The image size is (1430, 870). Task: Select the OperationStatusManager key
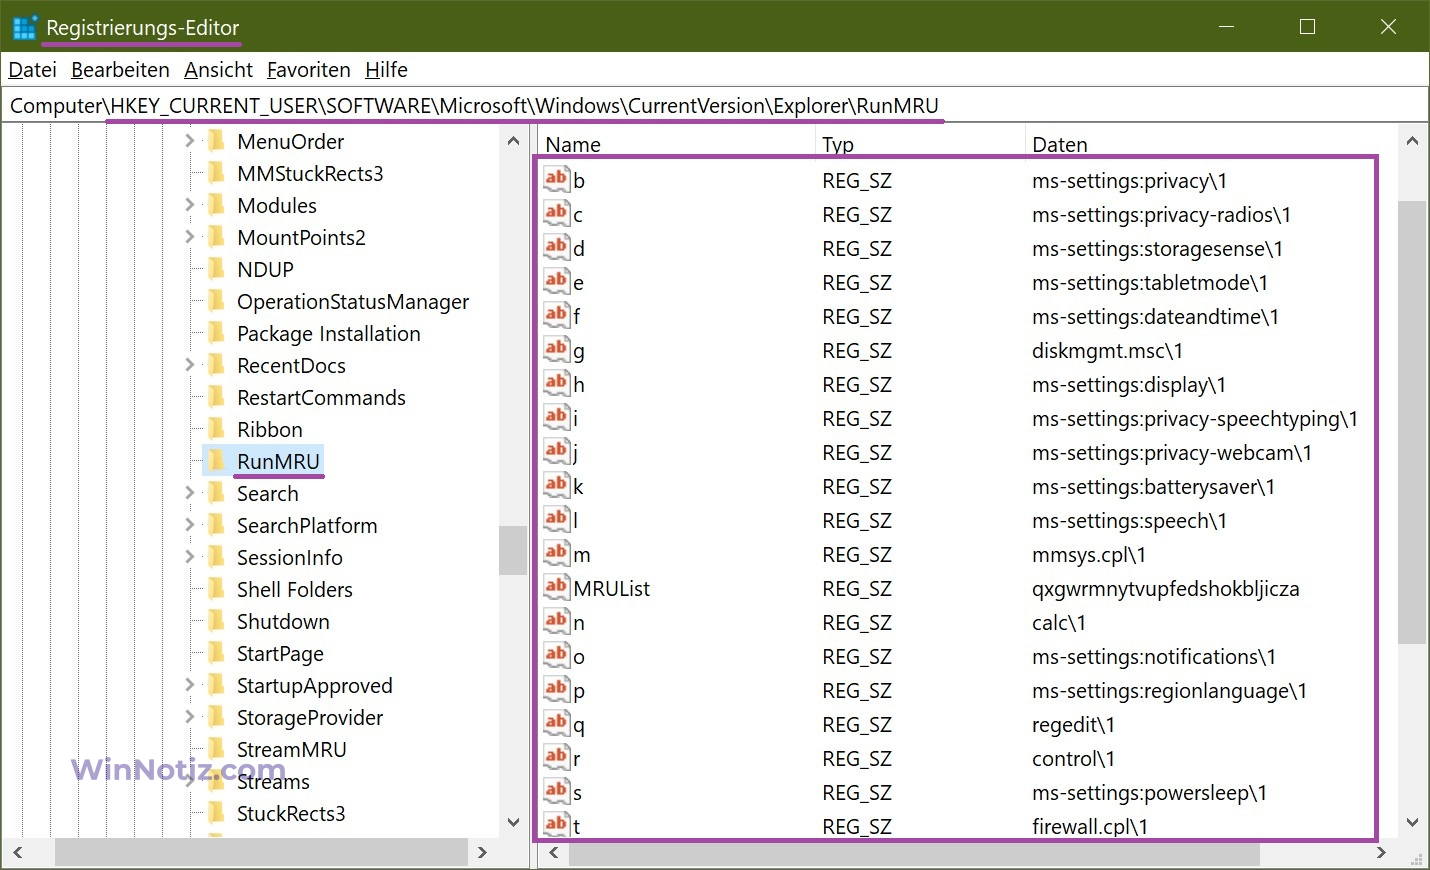click(x=353, y=301)
